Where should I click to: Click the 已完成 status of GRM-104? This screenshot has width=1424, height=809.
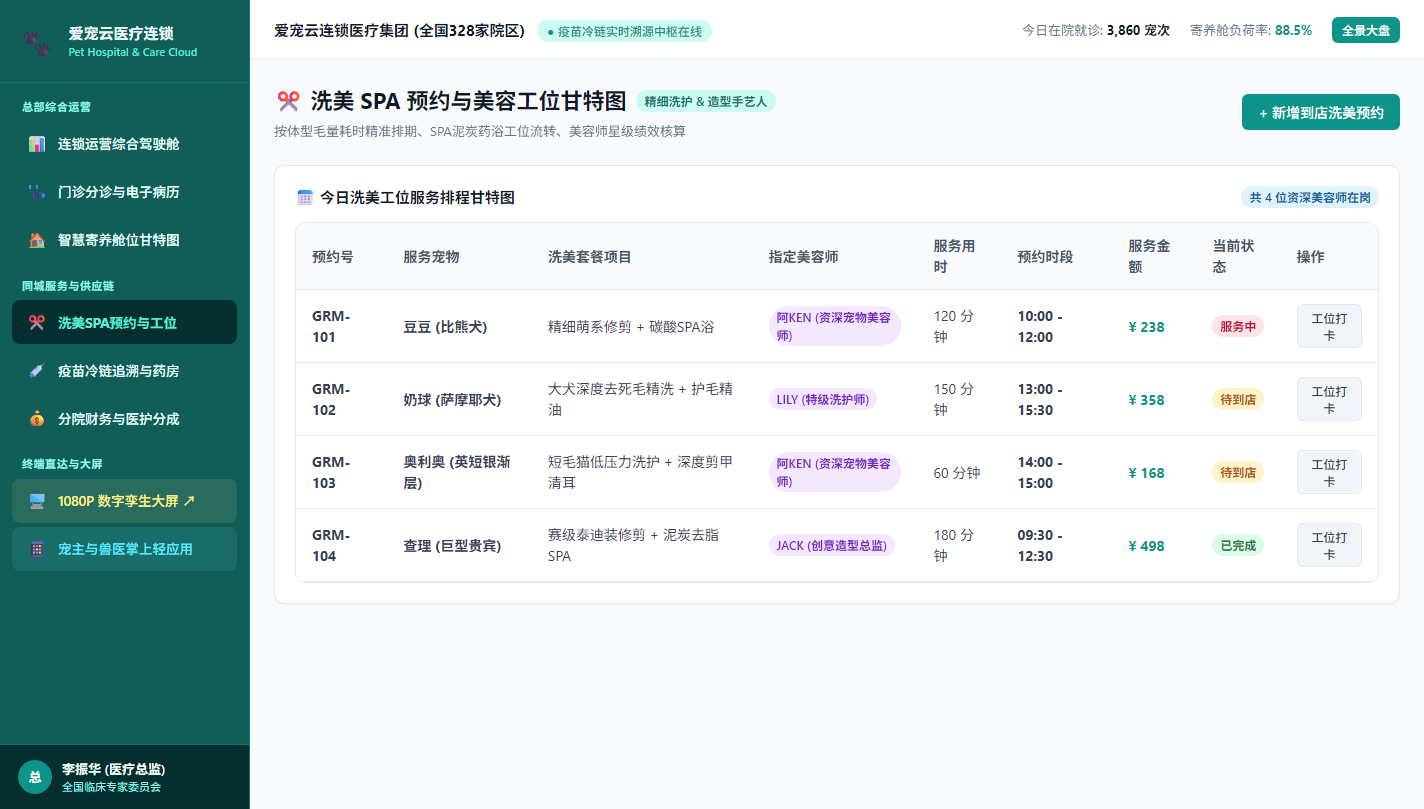[1238, 545]
